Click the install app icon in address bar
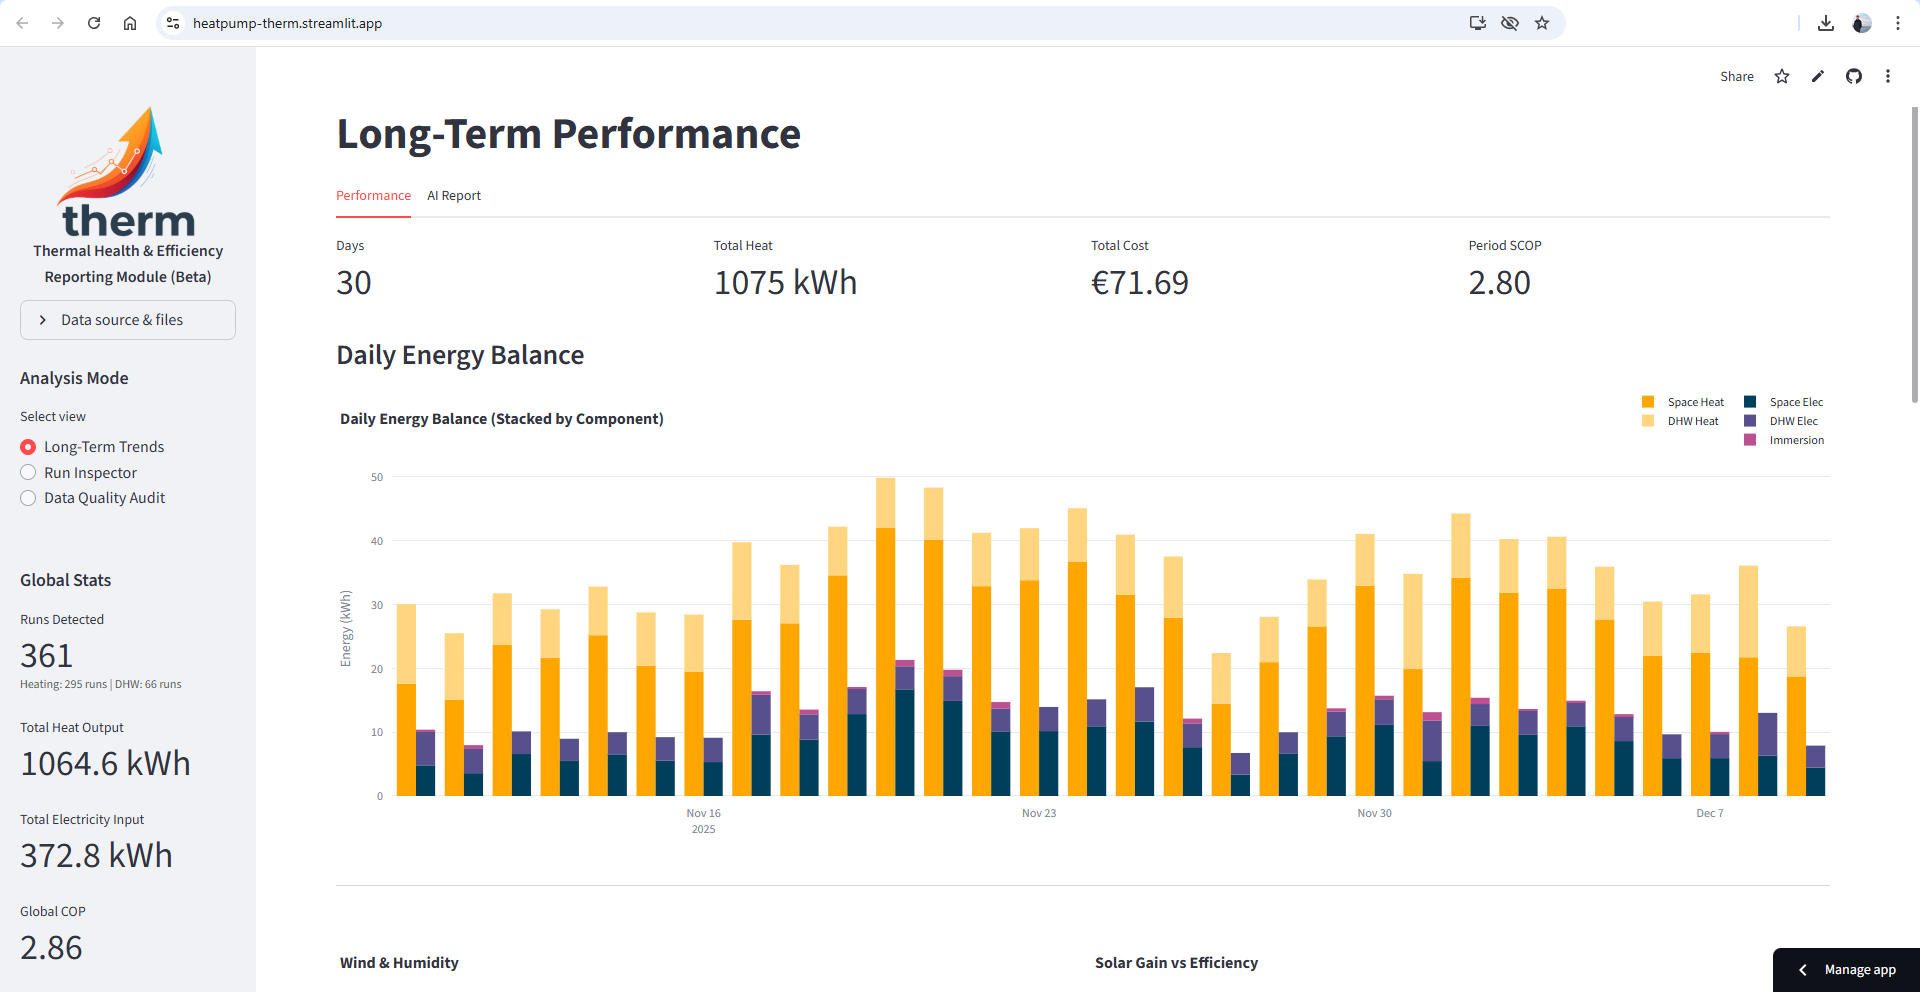Image resolution: width=1920 pixels, height=992 pixels. tap(1477, 23)
